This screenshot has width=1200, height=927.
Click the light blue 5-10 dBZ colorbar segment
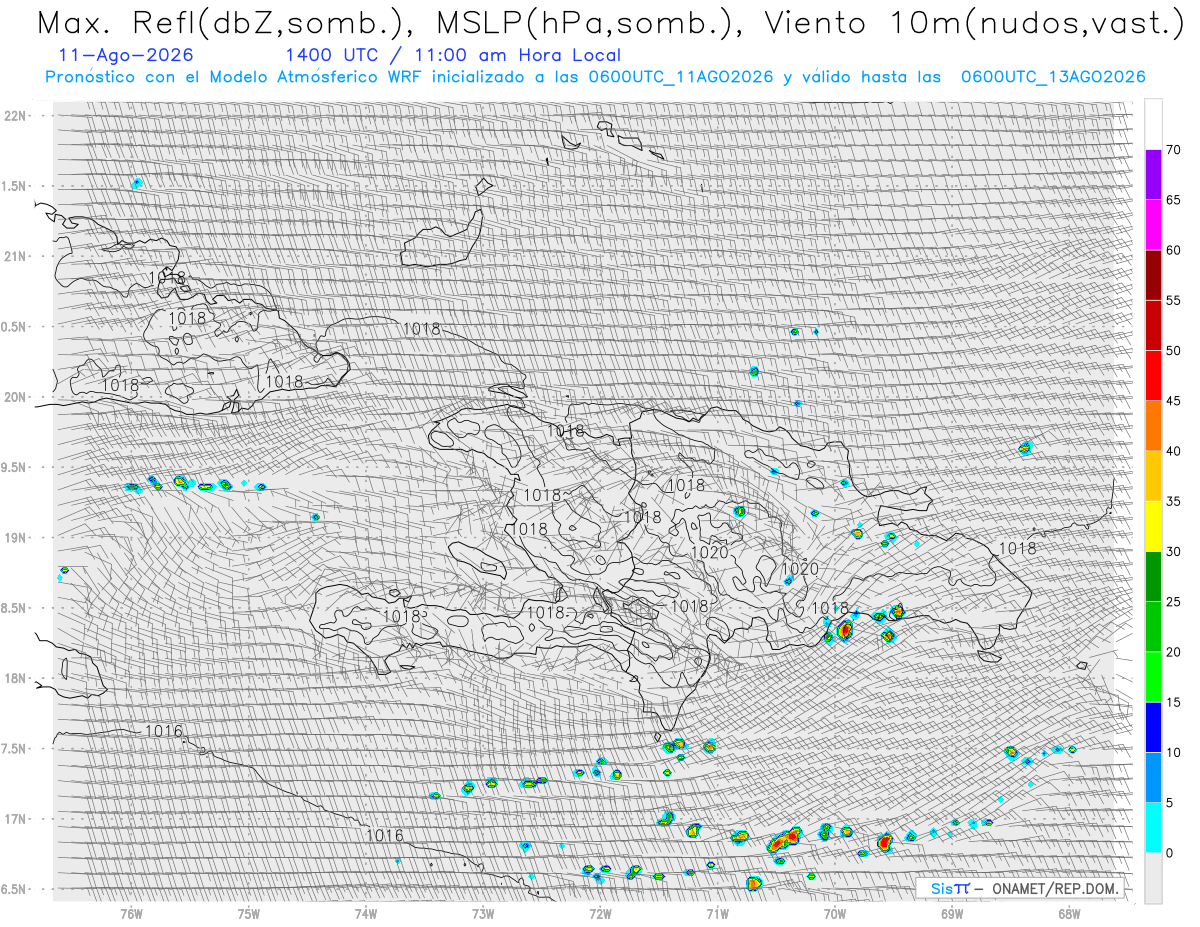coord(1153,777)
